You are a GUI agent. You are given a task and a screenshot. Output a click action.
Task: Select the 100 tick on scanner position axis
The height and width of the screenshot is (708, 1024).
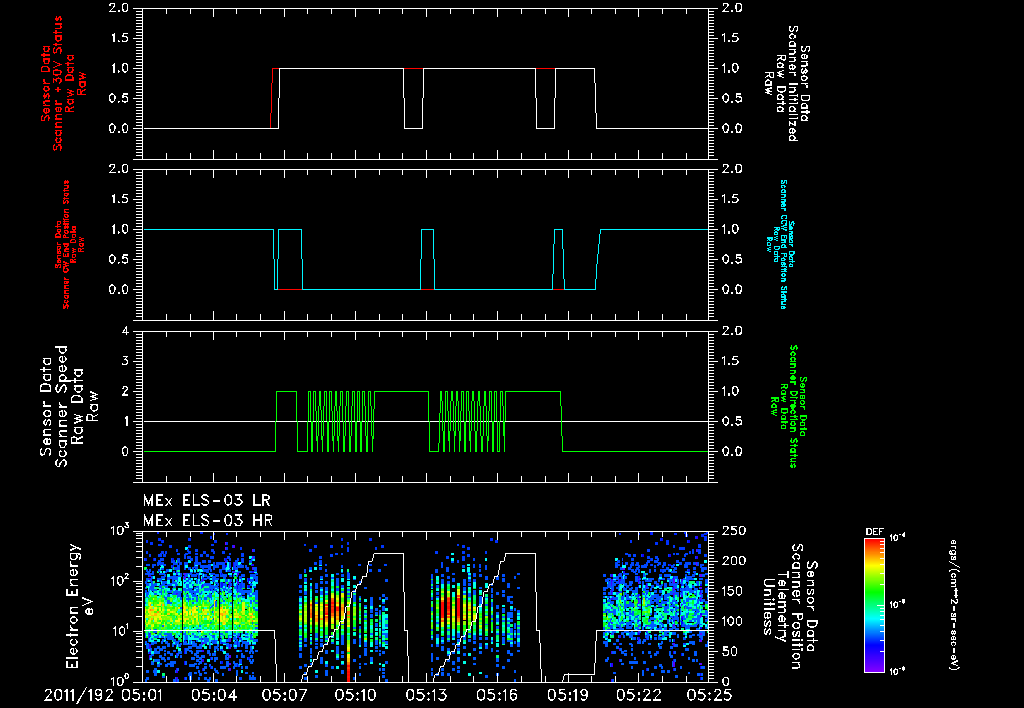731,621
